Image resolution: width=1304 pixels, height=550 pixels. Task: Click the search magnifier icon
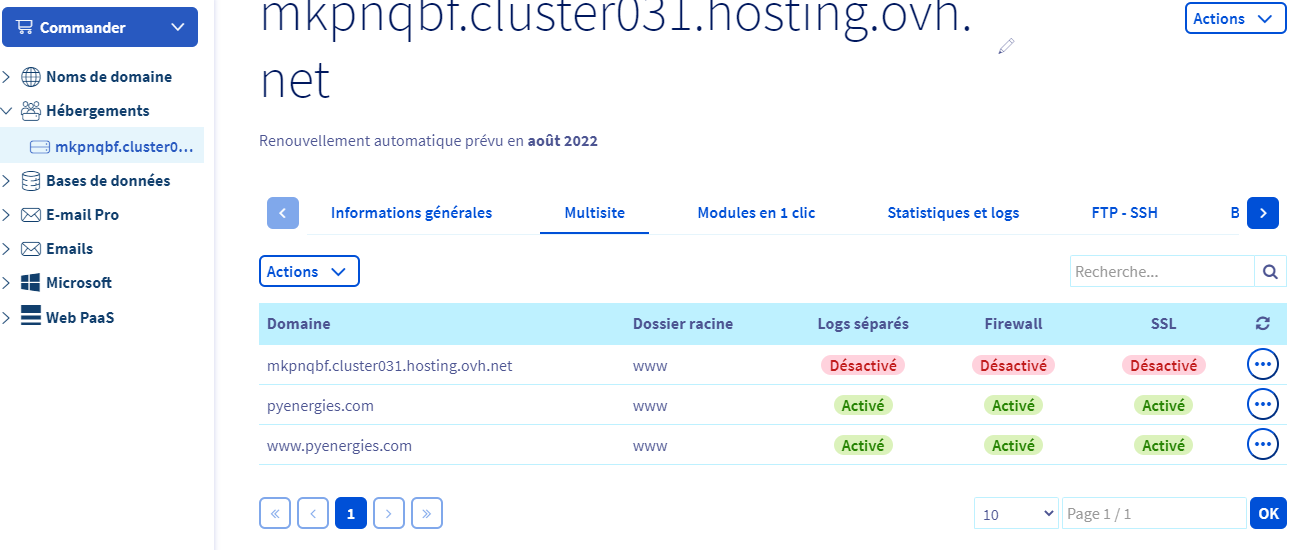pos(1270,271)
